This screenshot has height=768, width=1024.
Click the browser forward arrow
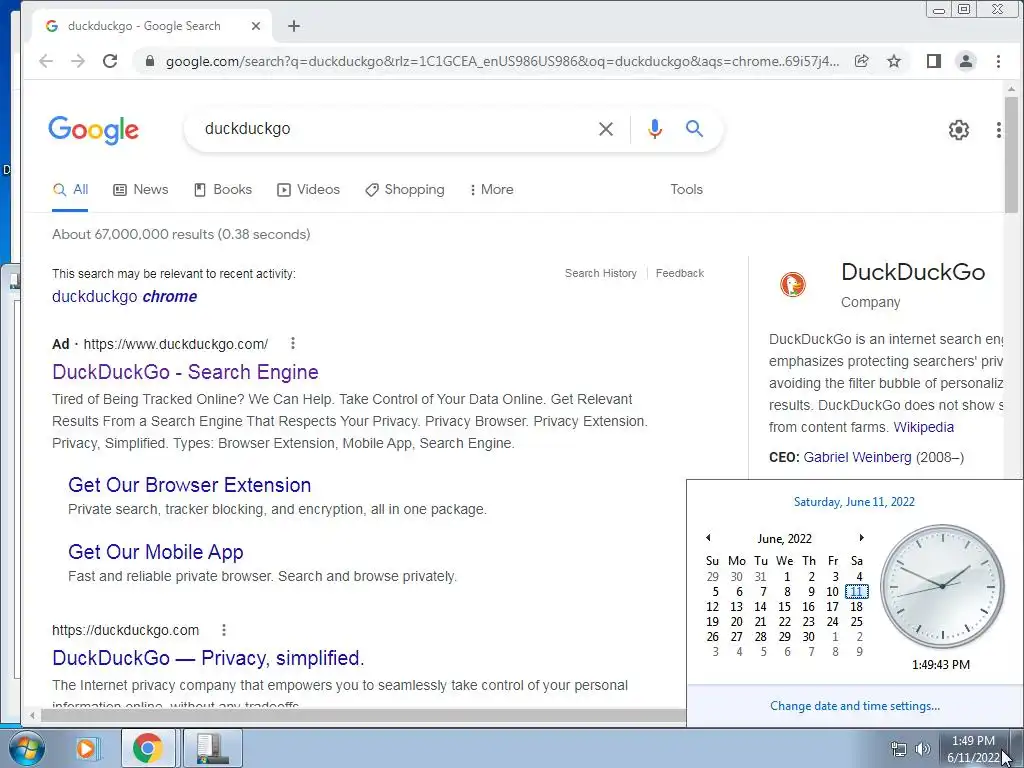[x=78, y=61]
